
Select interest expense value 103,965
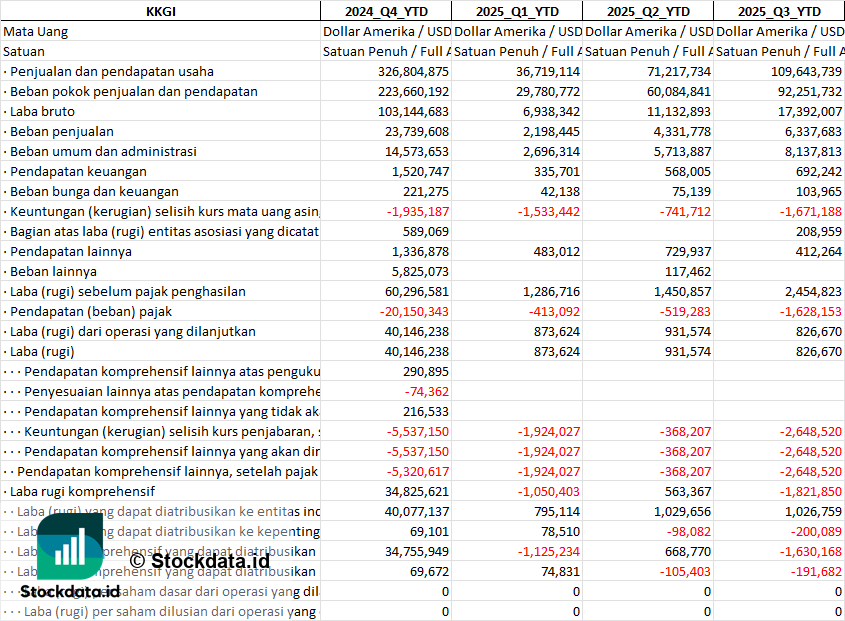819,191
